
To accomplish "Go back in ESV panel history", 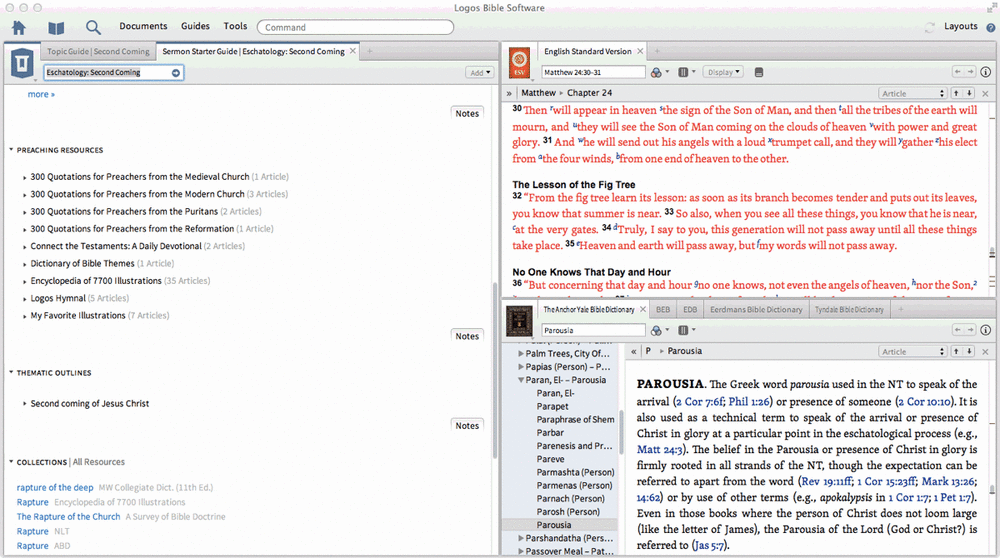I will point(957,72).
